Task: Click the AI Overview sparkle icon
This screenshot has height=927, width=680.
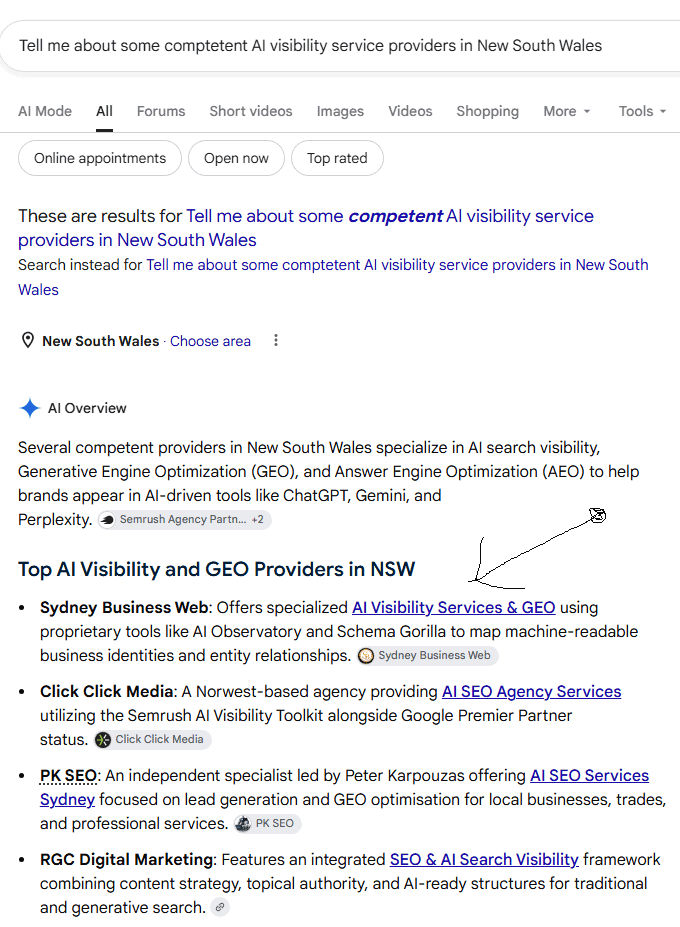Action: pyautogui.click(x=29, y=408)
